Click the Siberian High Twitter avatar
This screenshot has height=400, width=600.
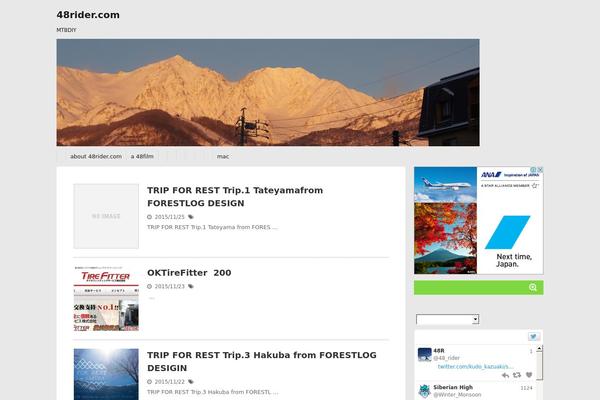pyautogui.click(x=424, y=391)
